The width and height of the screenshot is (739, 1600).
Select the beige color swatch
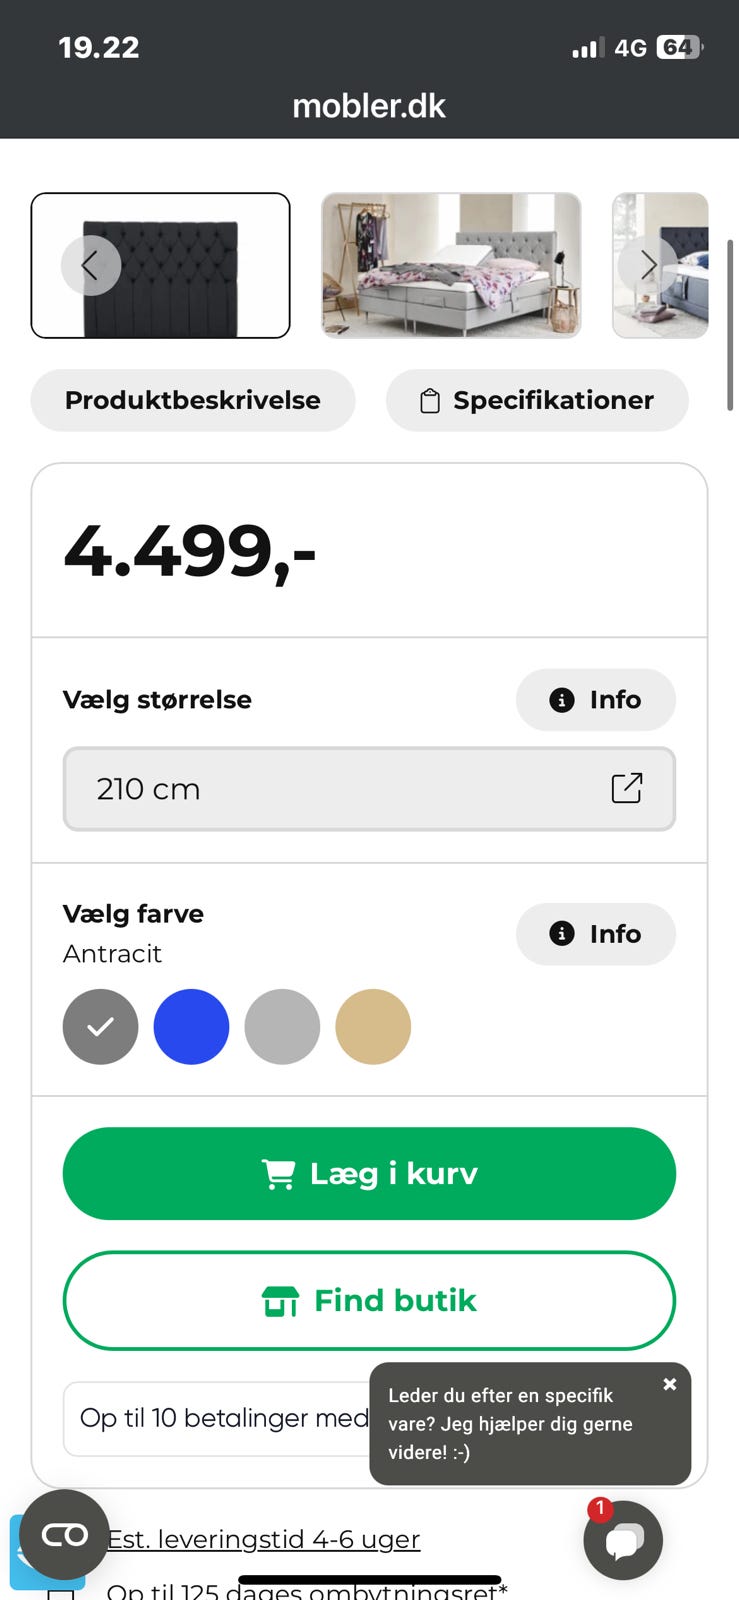(x=373, y=1027)
